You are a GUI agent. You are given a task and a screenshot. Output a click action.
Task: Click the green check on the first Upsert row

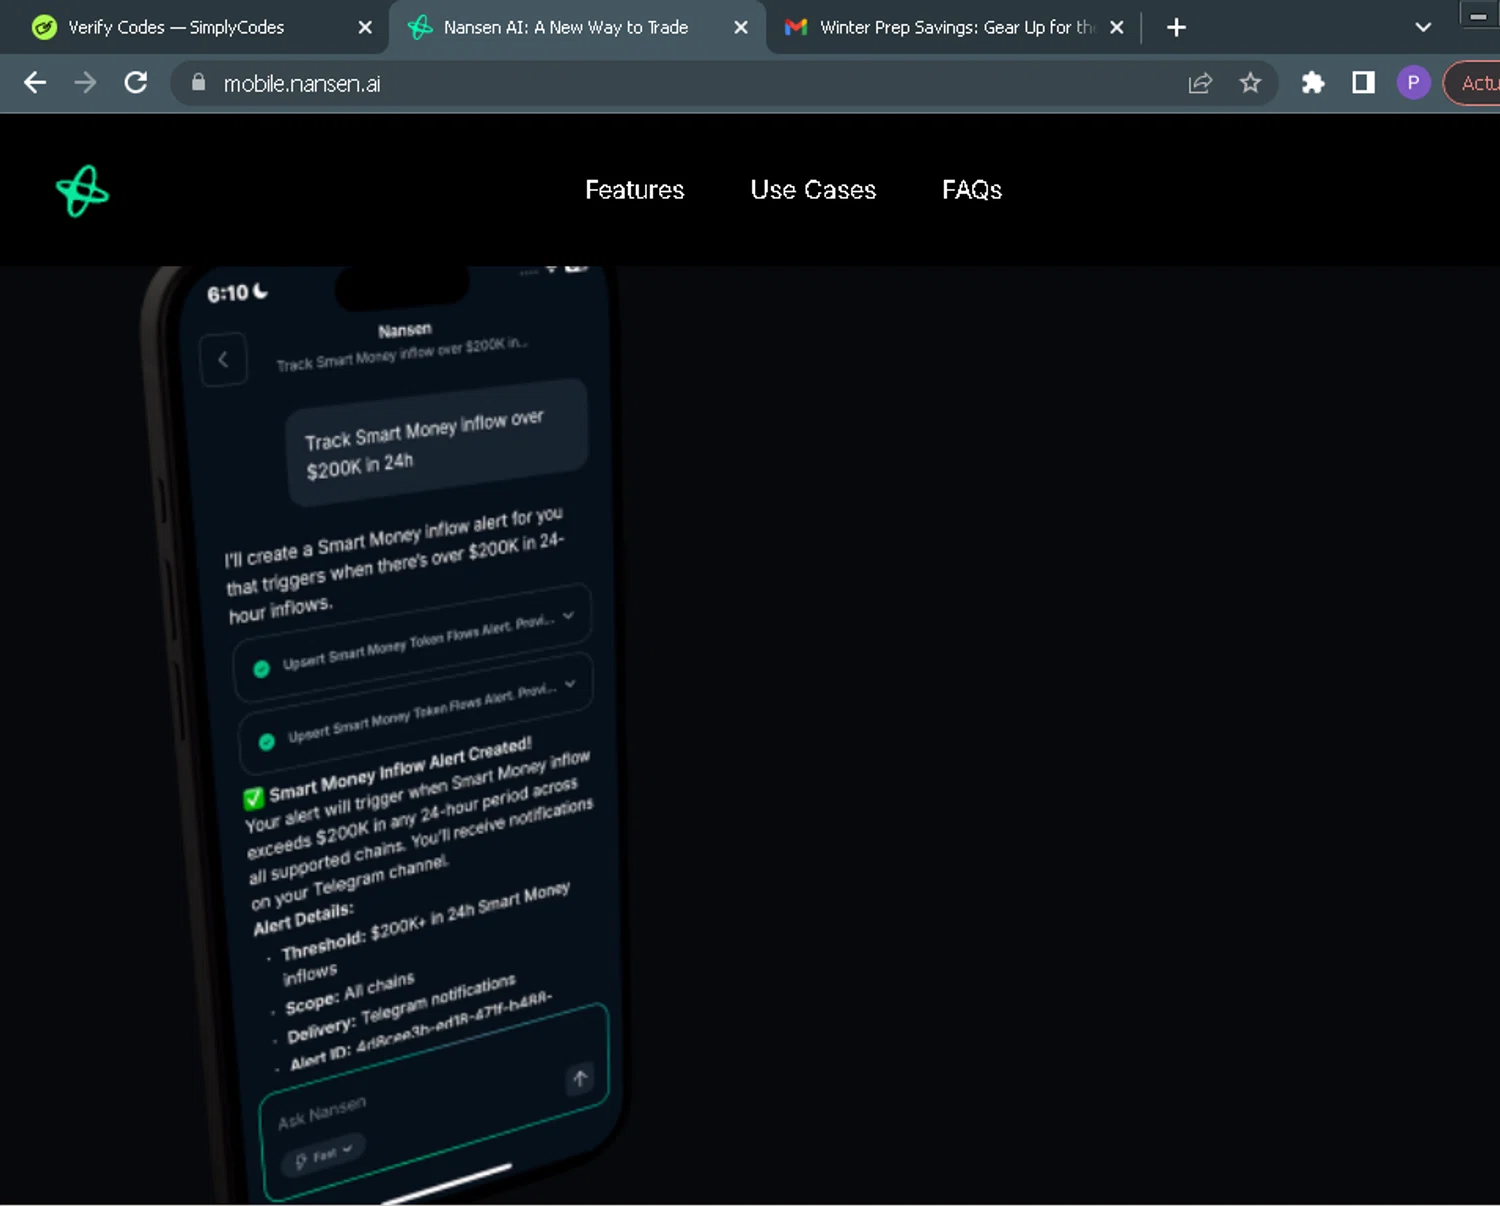tap(262, 669)
